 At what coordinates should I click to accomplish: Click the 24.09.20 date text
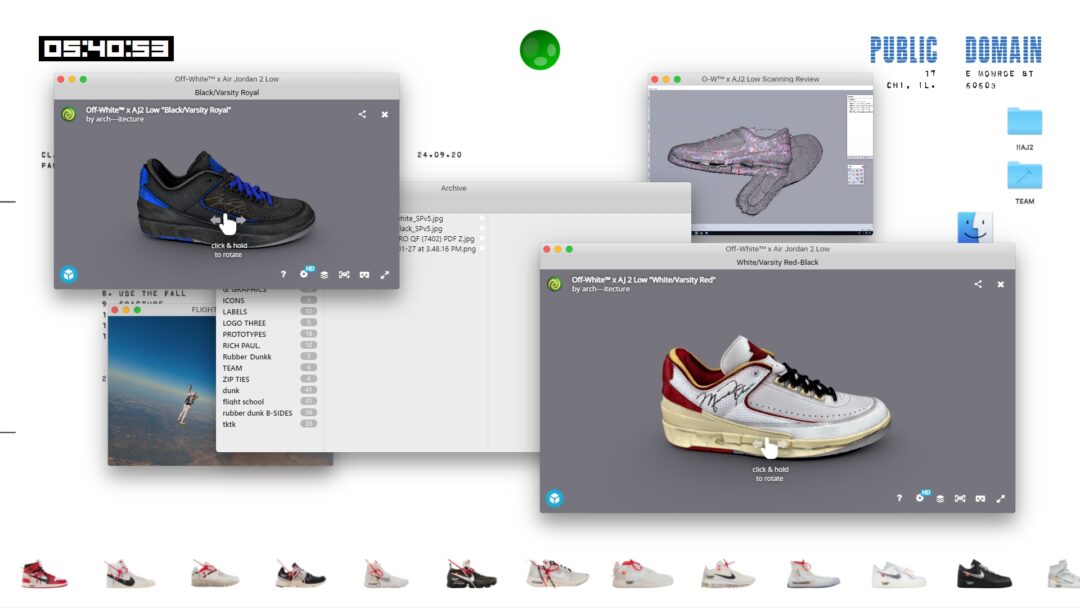coord(439,155)
